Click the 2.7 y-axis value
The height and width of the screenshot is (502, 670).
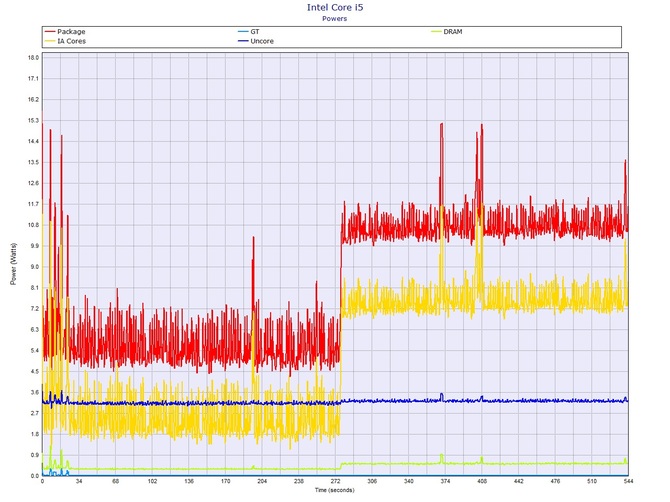(34, 413)
